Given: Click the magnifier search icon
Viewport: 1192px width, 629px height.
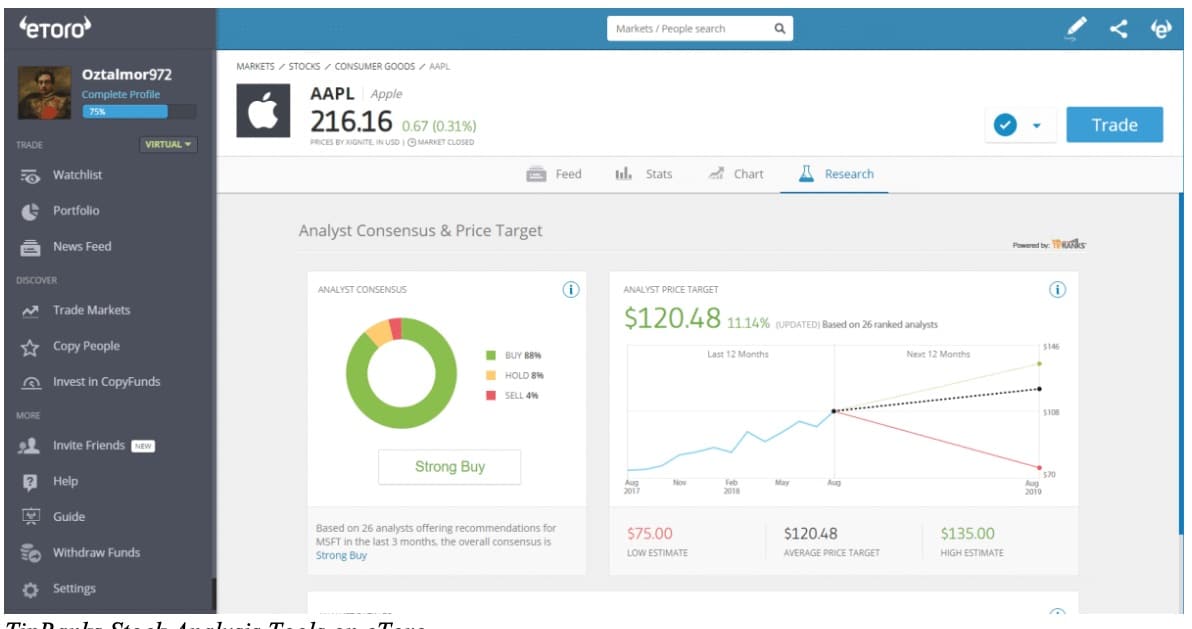Looking at the screenshot, I should (779, 29).
